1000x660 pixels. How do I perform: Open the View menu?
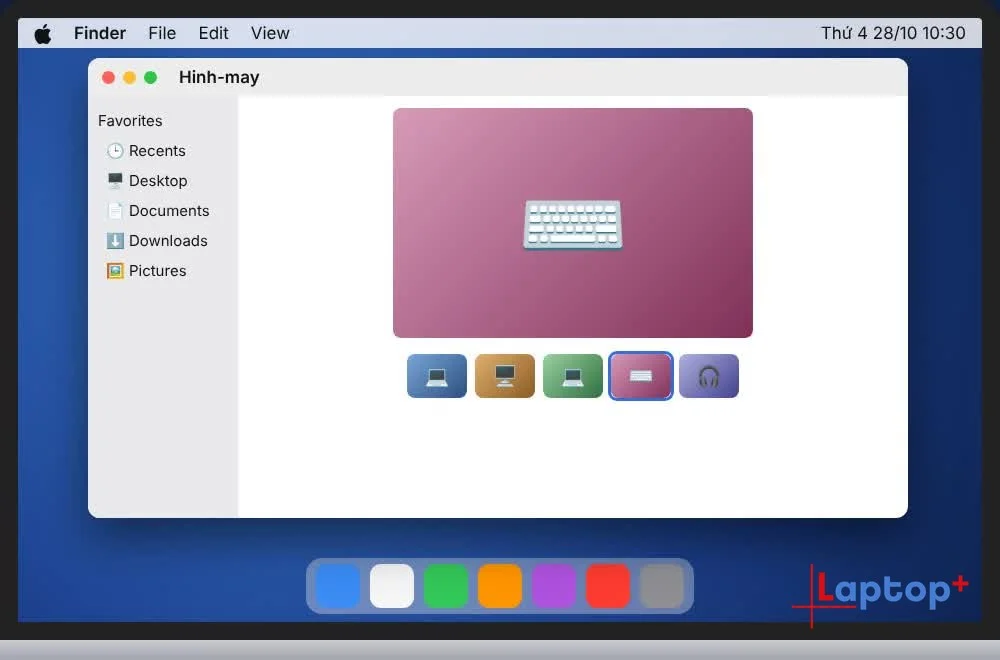pyautogui.click(x=270, y=33)
